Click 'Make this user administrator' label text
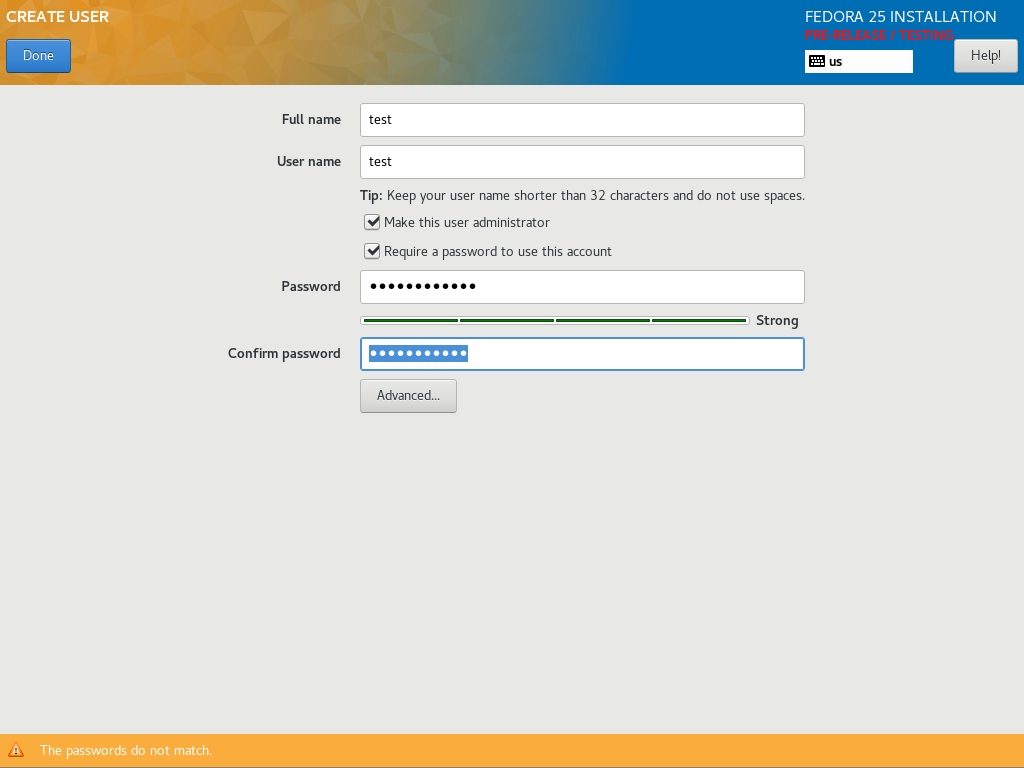Viewport: 1024px width, 768px height. [467, 223]
